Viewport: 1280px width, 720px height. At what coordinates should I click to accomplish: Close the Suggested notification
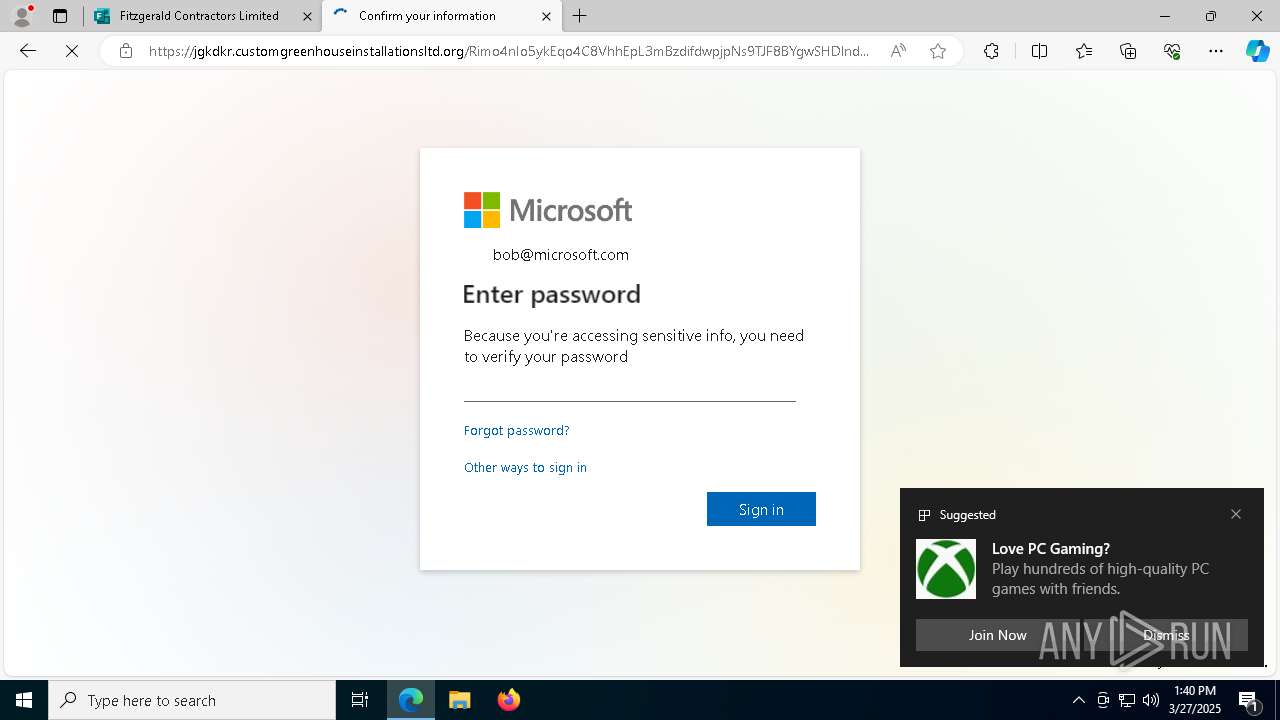(x=1236, y=514)
